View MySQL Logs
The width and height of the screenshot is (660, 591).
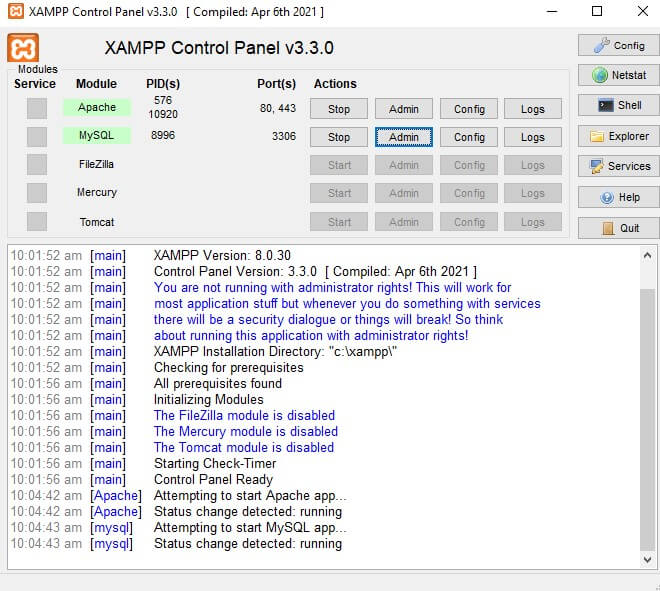tap(533, 137)
